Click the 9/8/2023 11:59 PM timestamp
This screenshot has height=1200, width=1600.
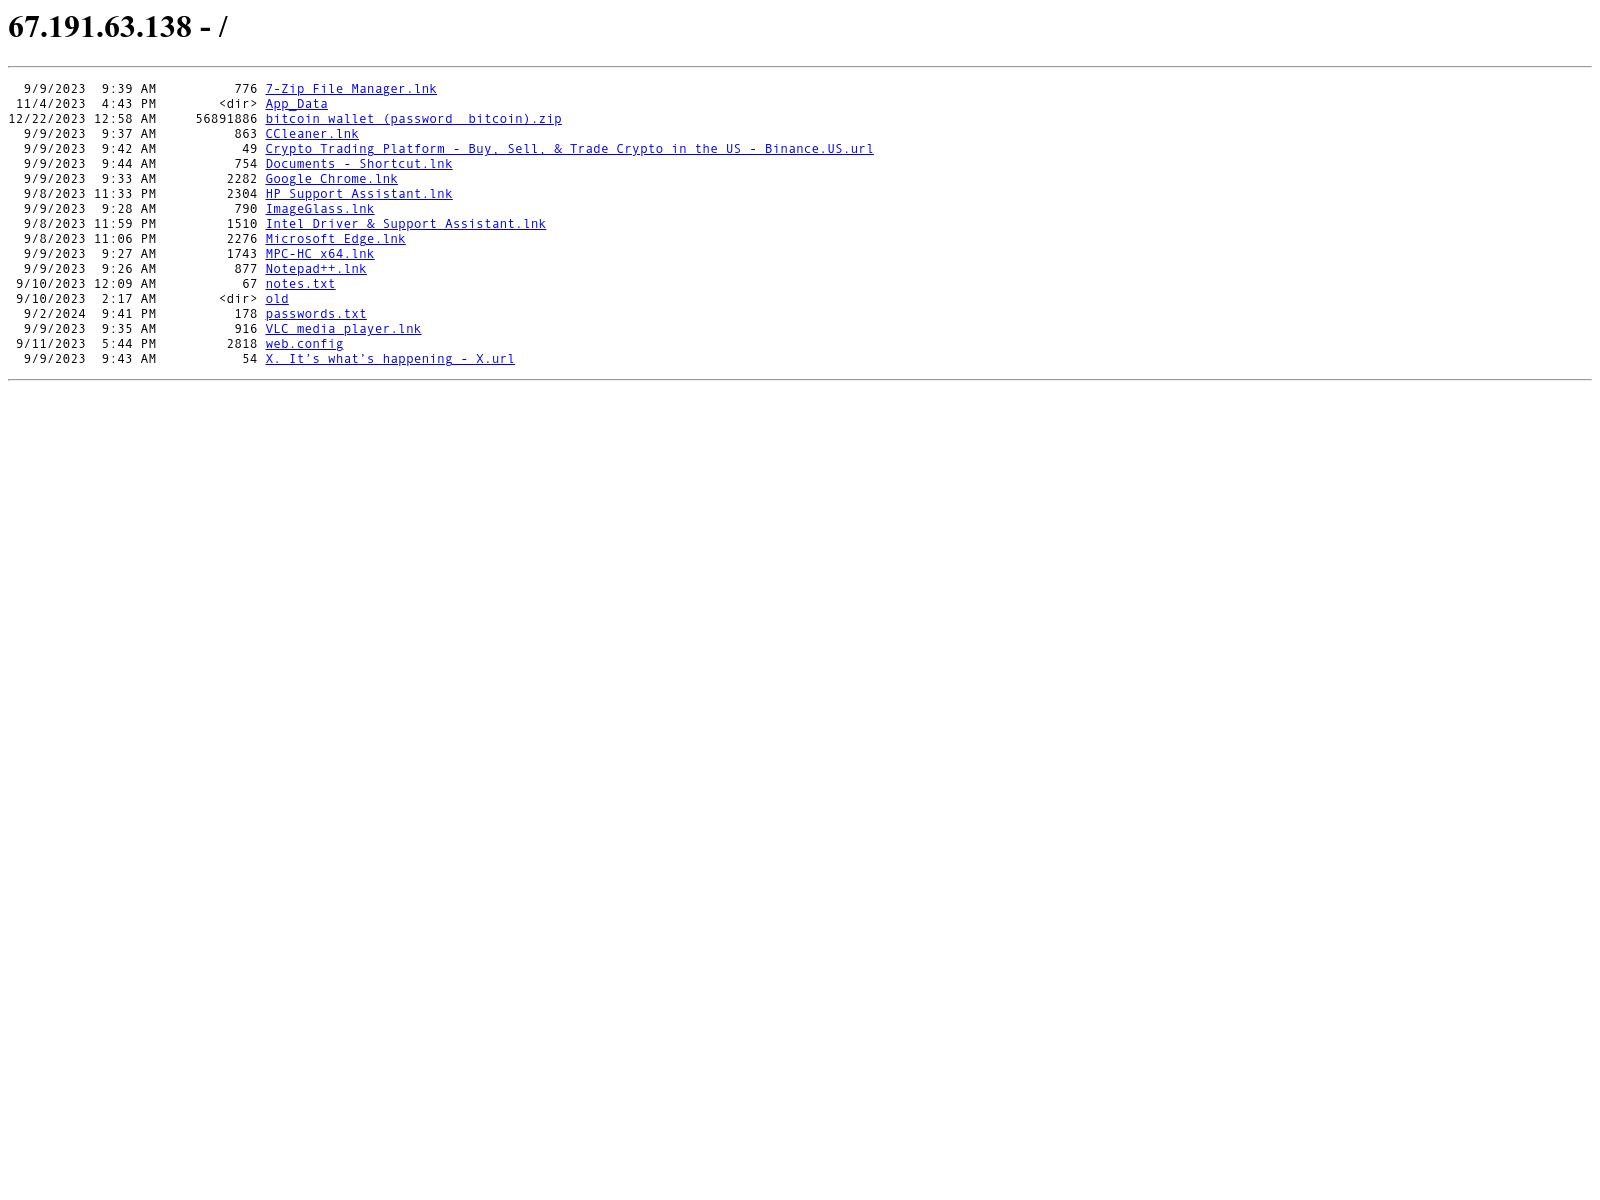[90, 224]
